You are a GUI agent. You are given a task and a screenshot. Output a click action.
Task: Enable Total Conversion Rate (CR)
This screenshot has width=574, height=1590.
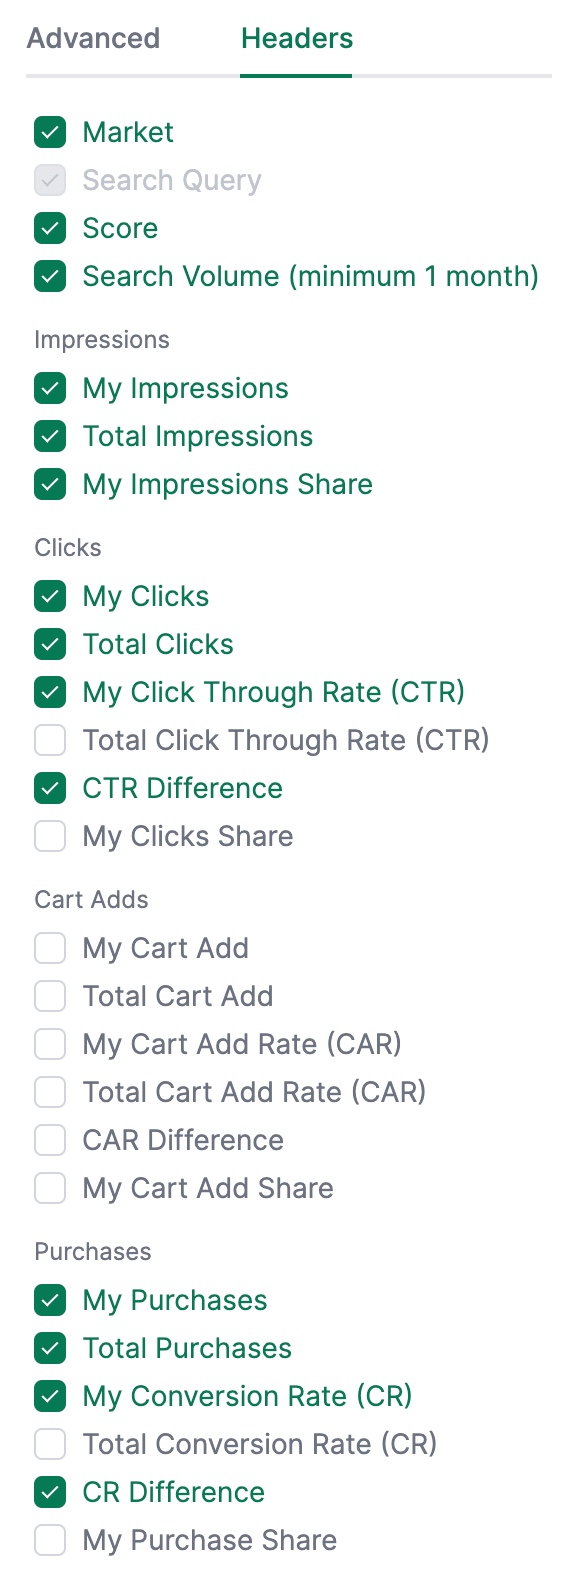(50, 1444)
